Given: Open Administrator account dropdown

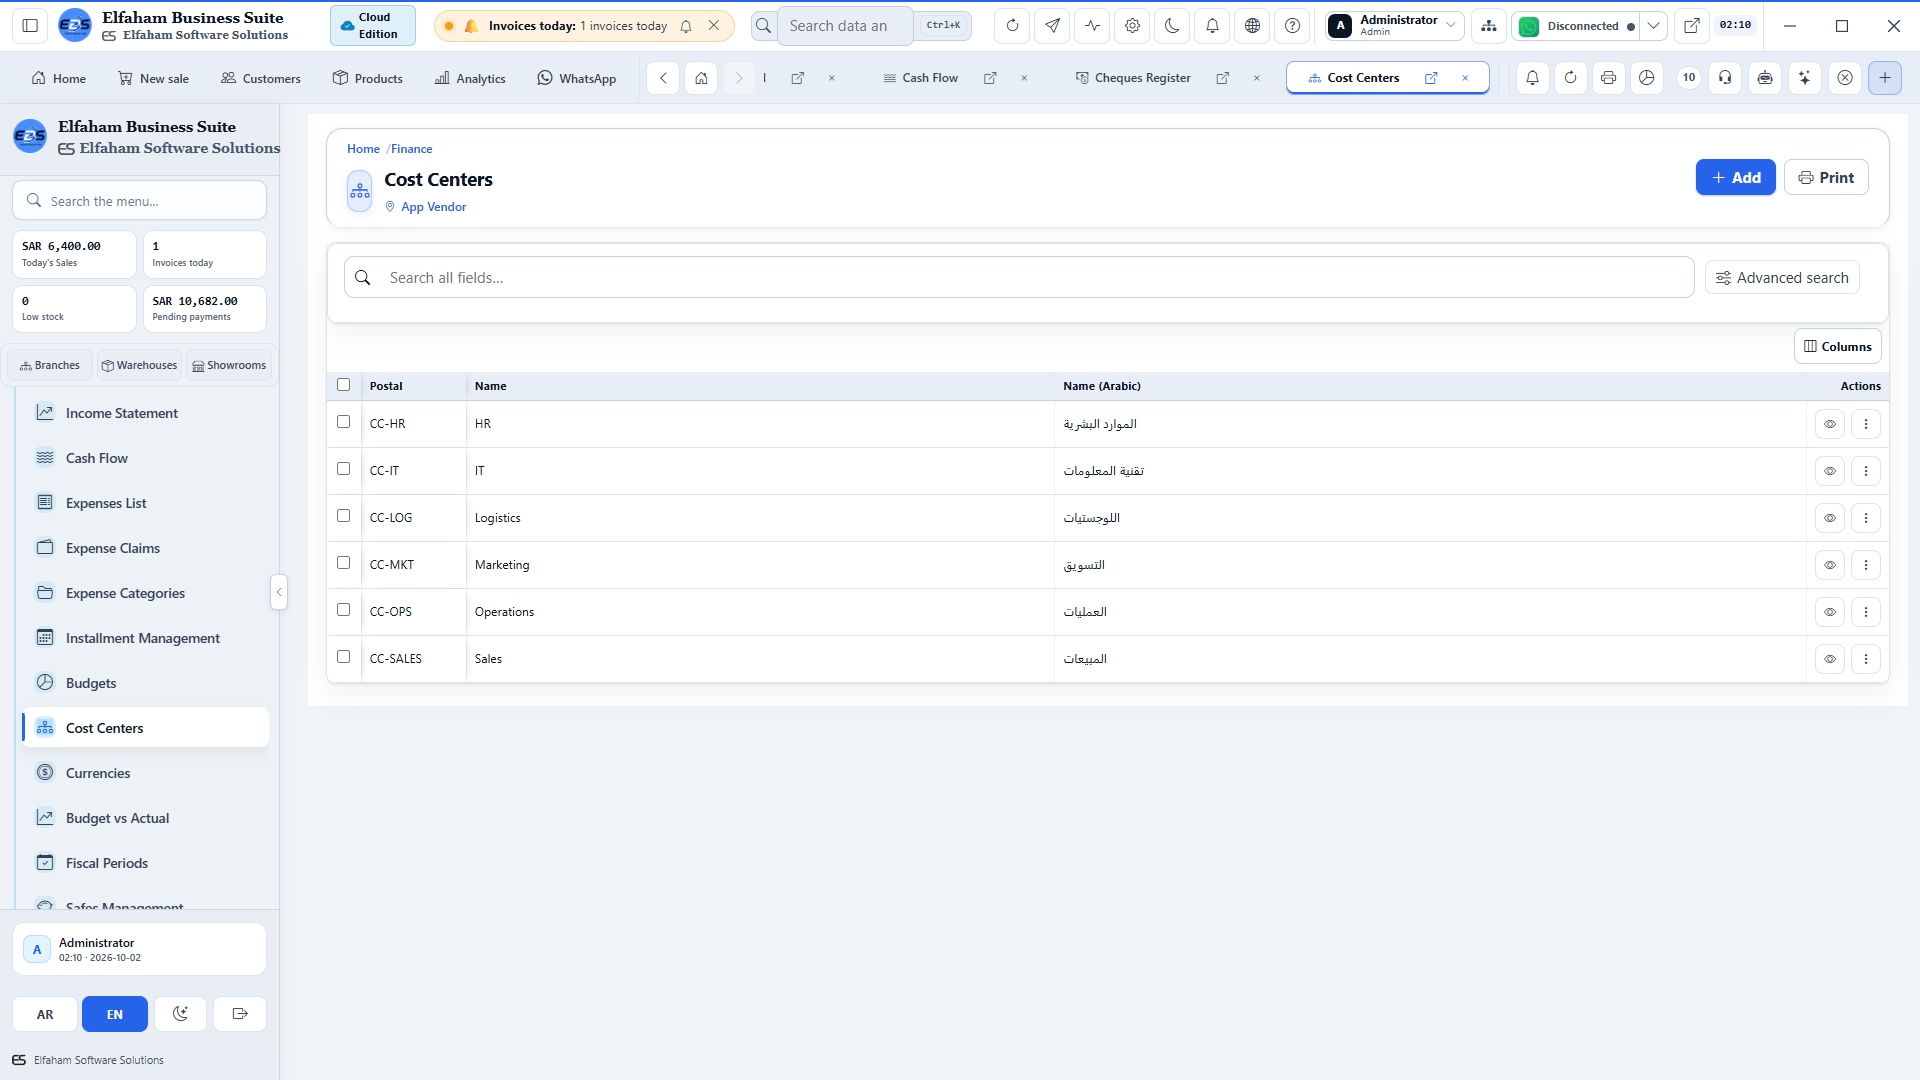Looking at the screenshot, I should [x=1395, y=26].
